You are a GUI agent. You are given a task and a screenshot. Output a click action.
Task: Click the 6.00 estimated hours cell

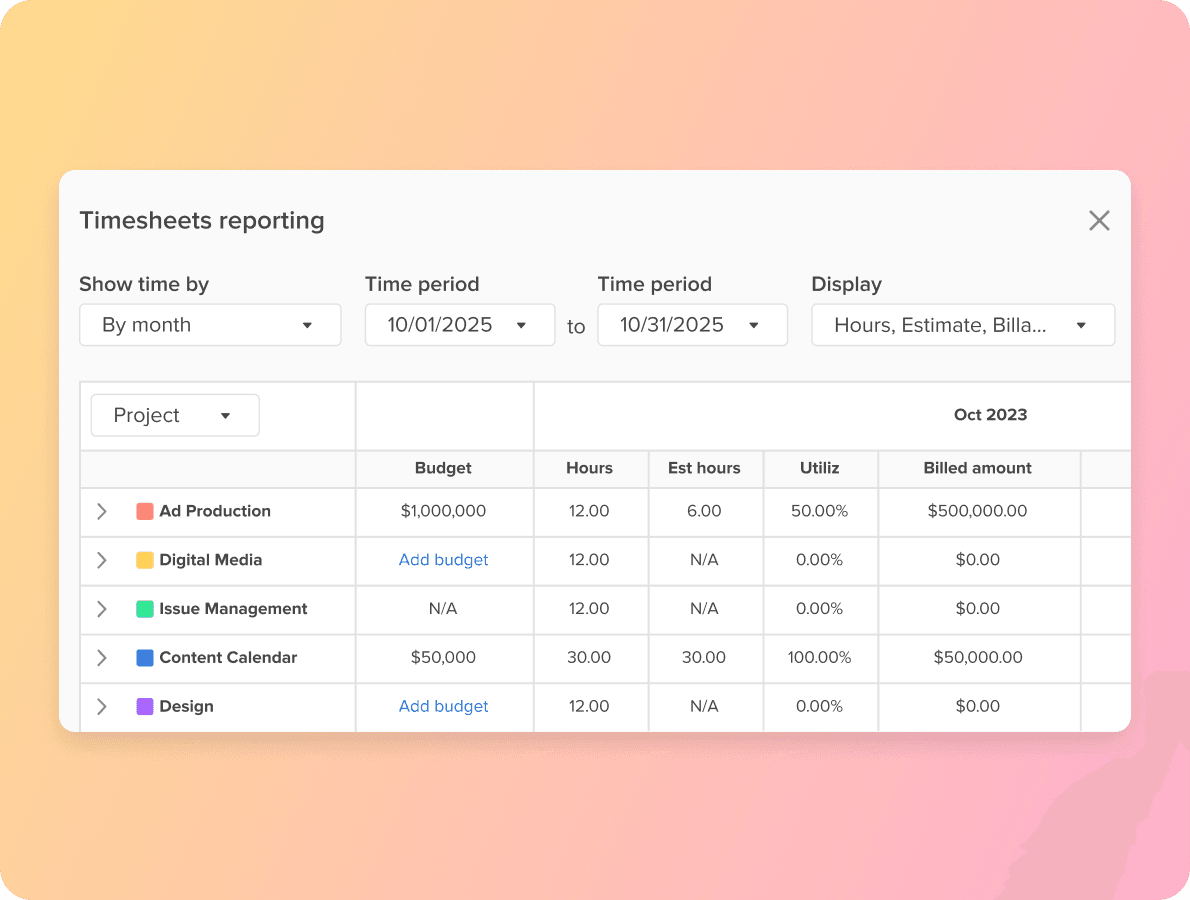(x=704, y=511)
